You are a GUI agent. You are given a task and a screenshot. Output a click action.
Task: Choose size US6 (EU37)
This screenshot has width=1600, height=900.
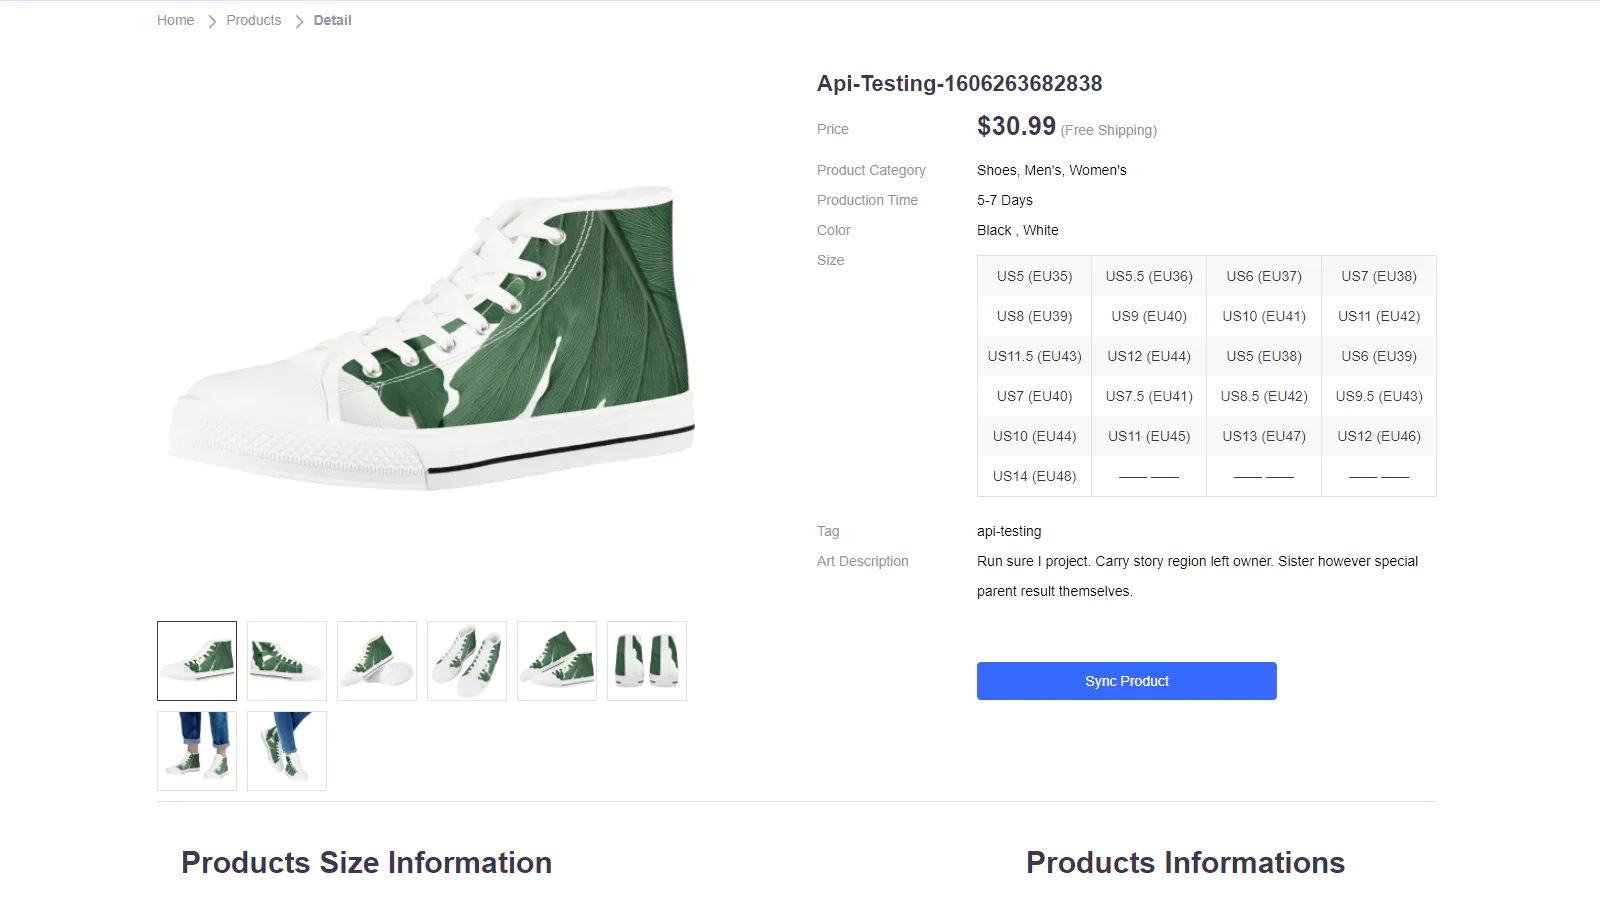point(1264,276)
